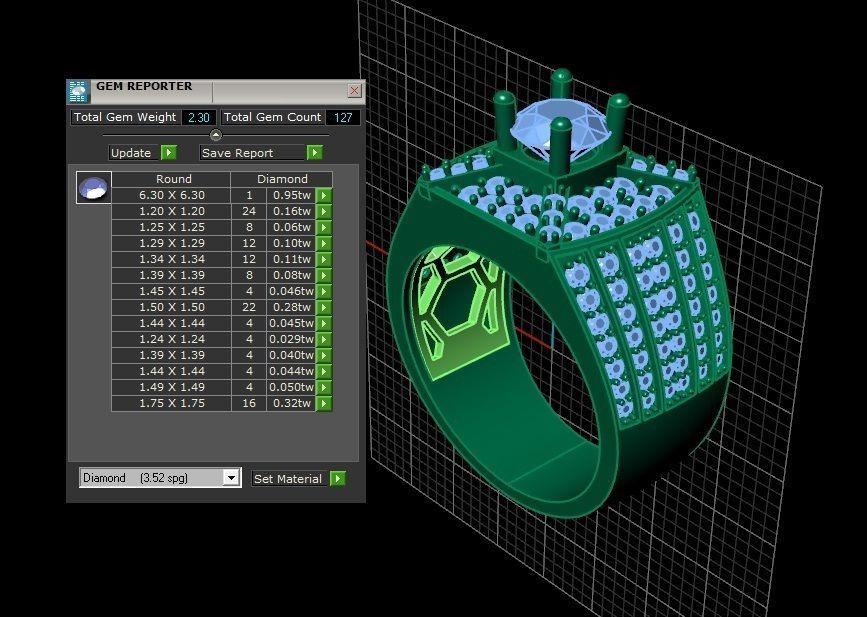The image size is (867, 617).
Task: Click green arrow for the 0.11tw row
Action: coord(324,259)
